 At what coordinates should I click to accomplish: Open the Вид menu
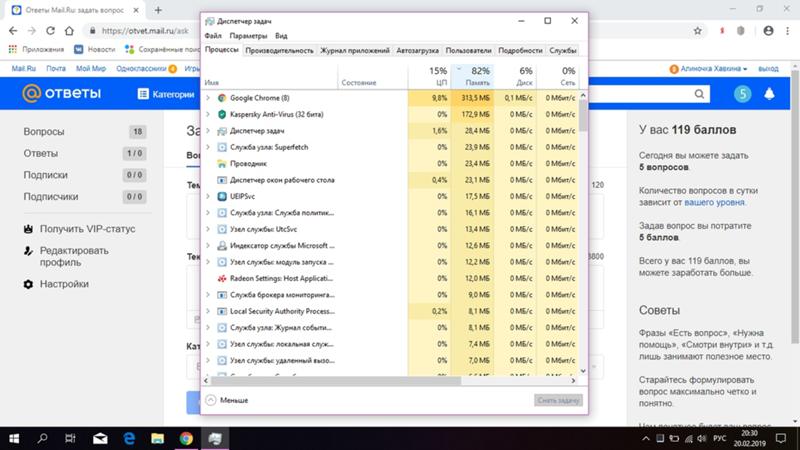281,36
